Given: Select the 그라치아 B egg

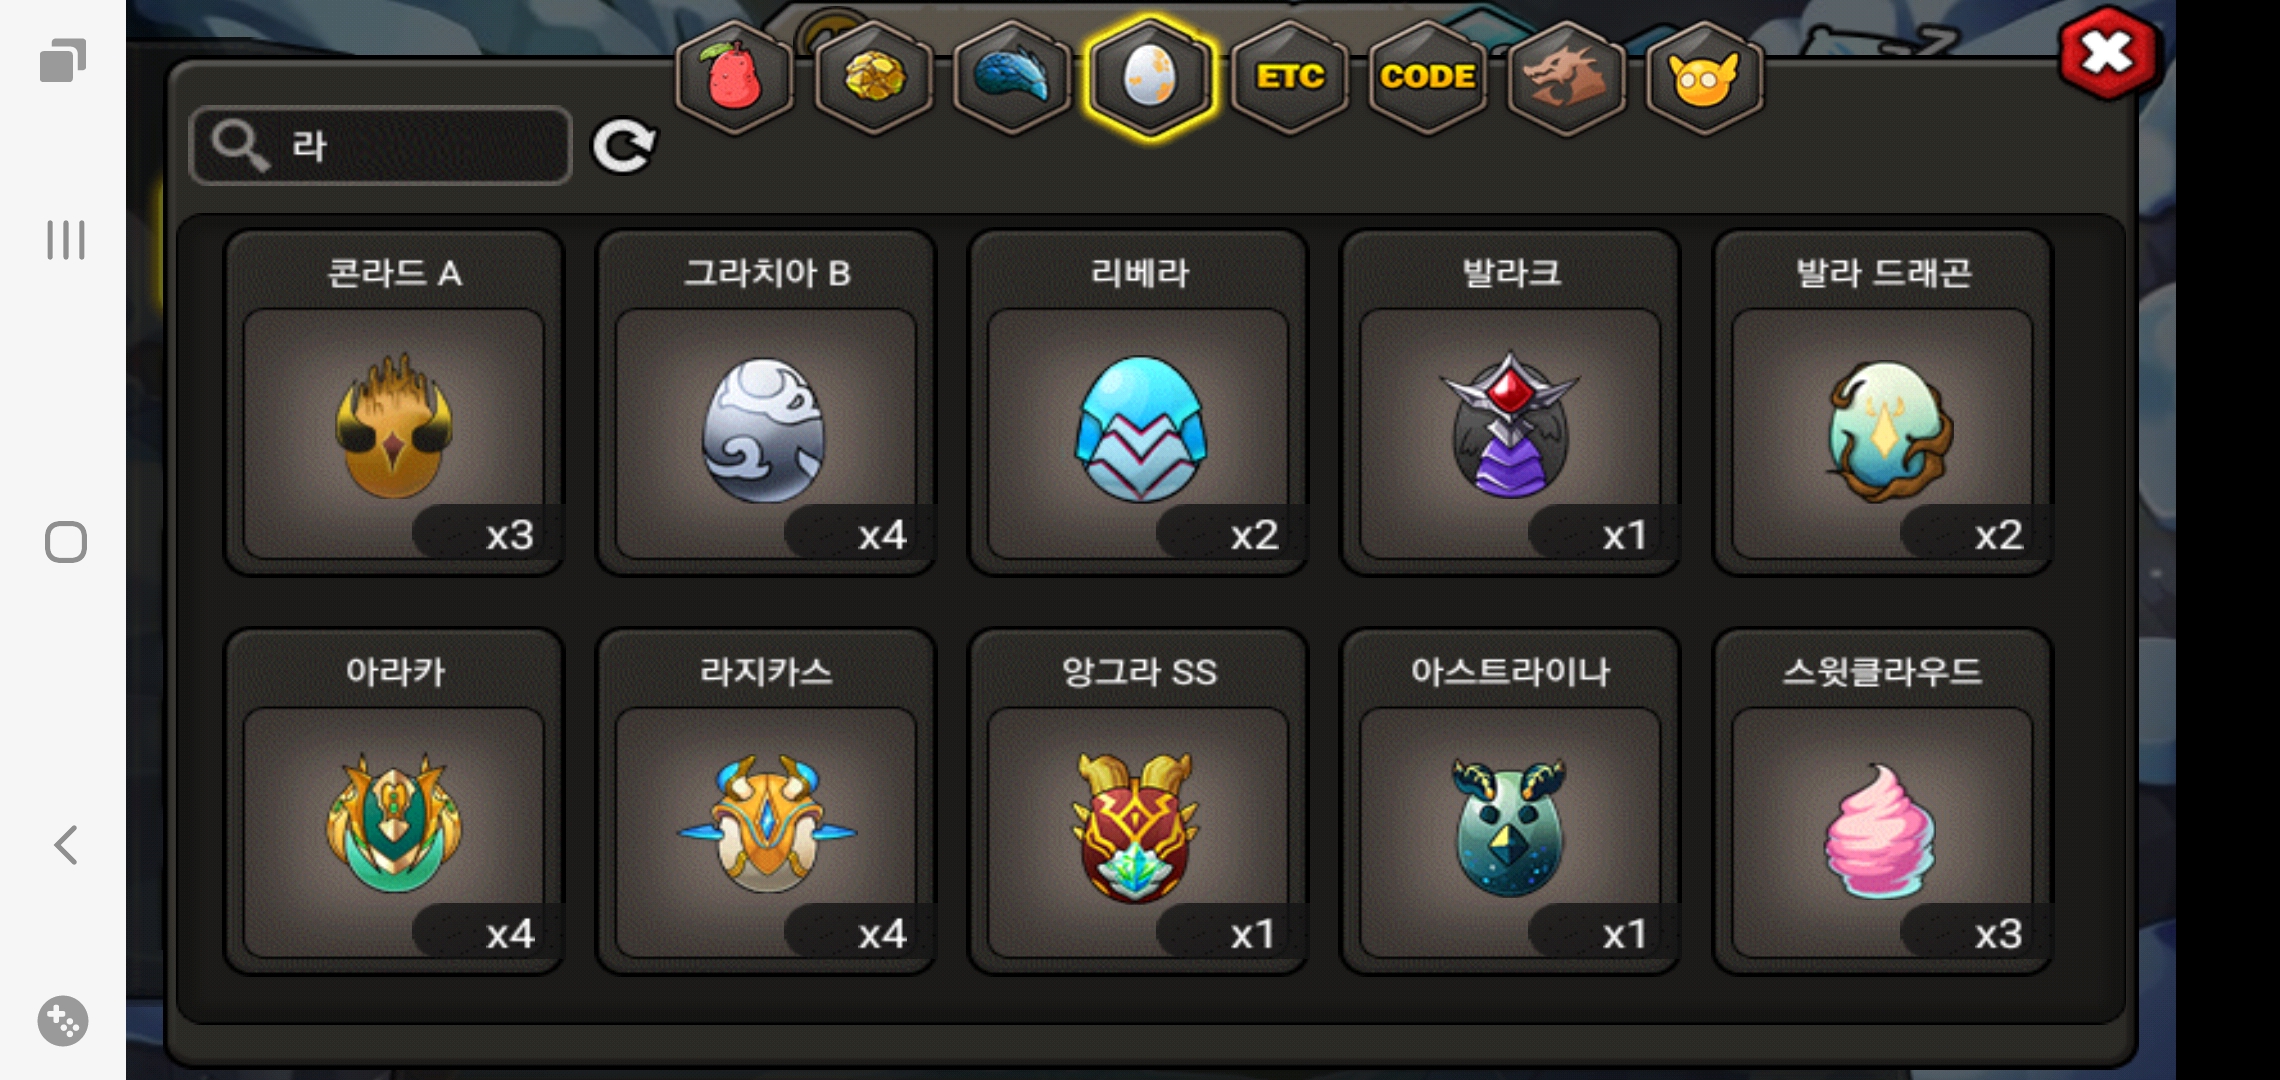Looking at the screenshot, I should 766,402.
